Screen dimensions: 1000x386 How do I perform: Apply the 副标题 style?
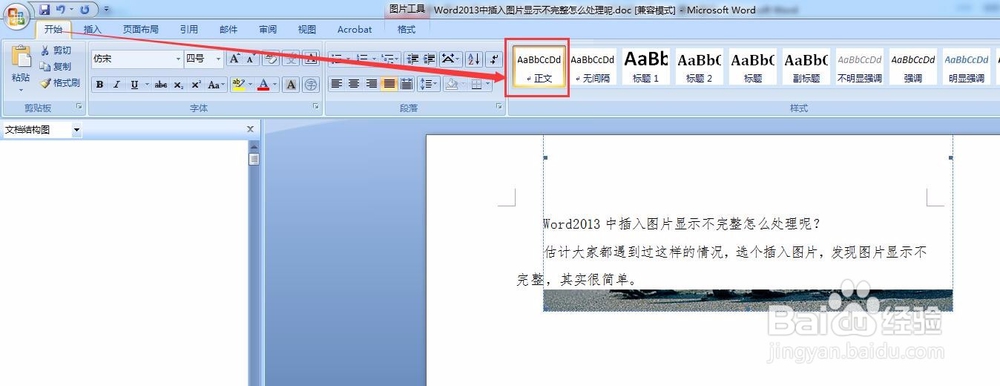pos(806,67)
